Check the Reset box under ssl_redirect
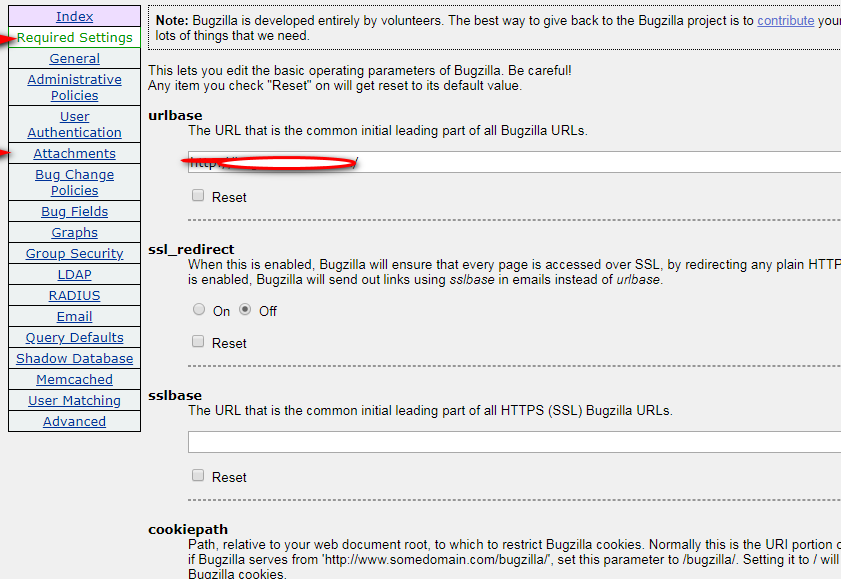Viewport: 841px width, 579px height. (198, 342)
